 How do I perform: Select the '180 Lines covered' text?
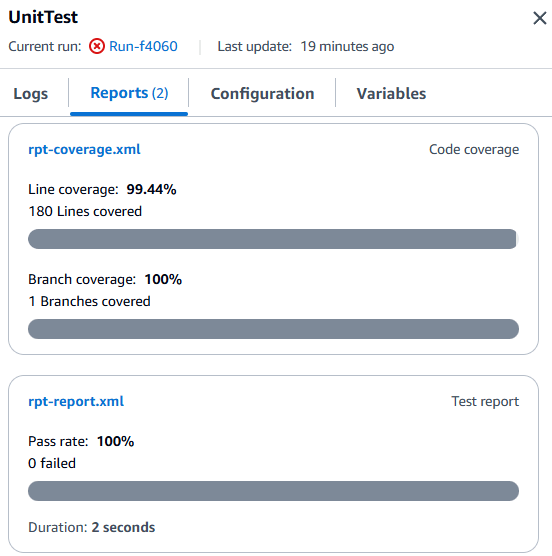[85, 211]
